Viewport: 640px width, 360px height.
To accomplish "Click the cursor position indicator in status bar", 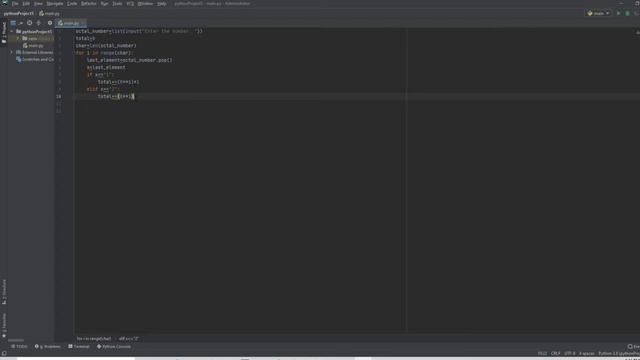I will (542, 353).
